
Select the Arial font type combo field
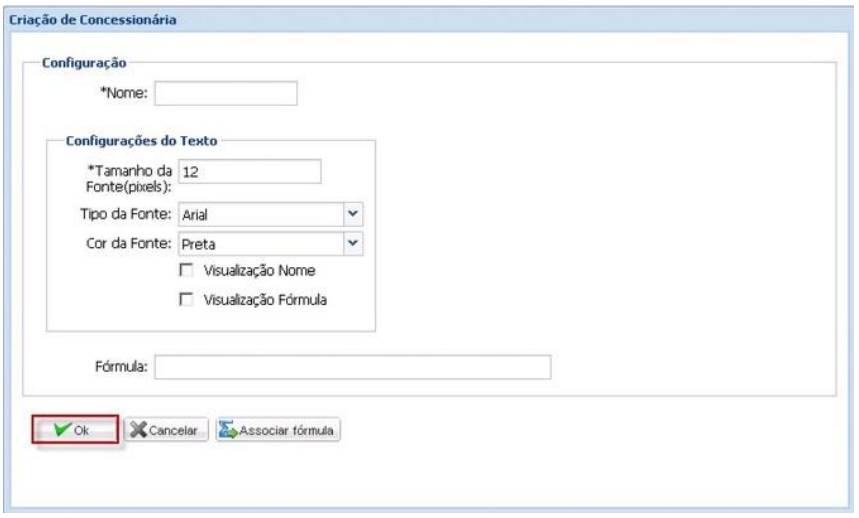click(259, 214)
